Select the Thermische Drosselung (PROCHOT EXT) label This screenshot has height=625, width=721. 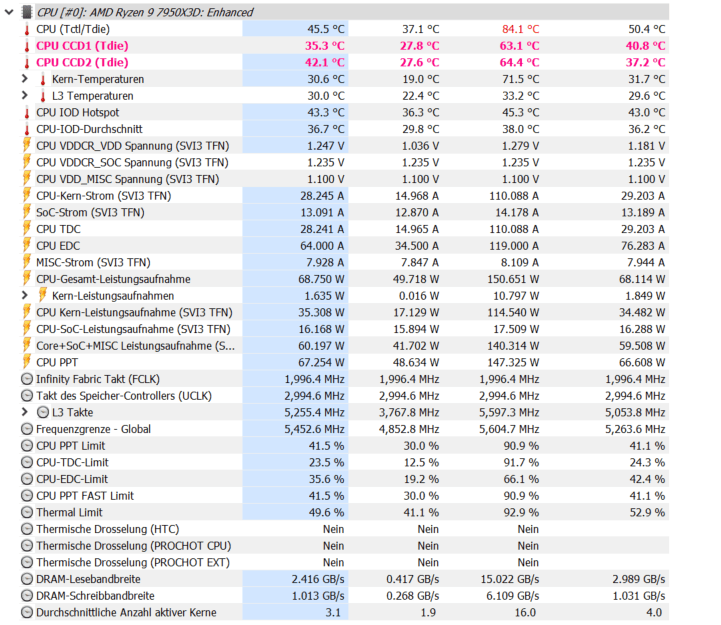(133, 562)
